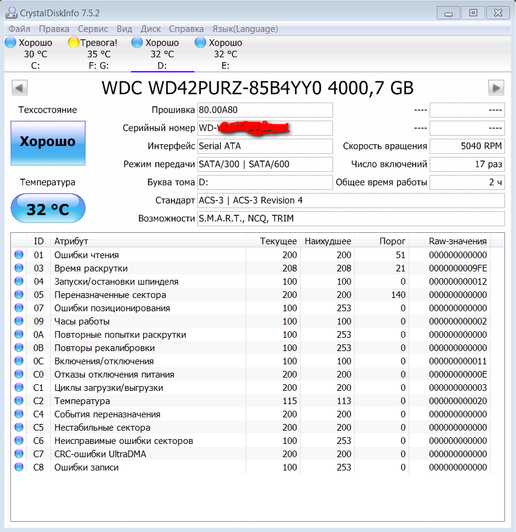Click the Серийный номер field
Viewport: 516px width, 532px height.
click(x=265, y=128)
